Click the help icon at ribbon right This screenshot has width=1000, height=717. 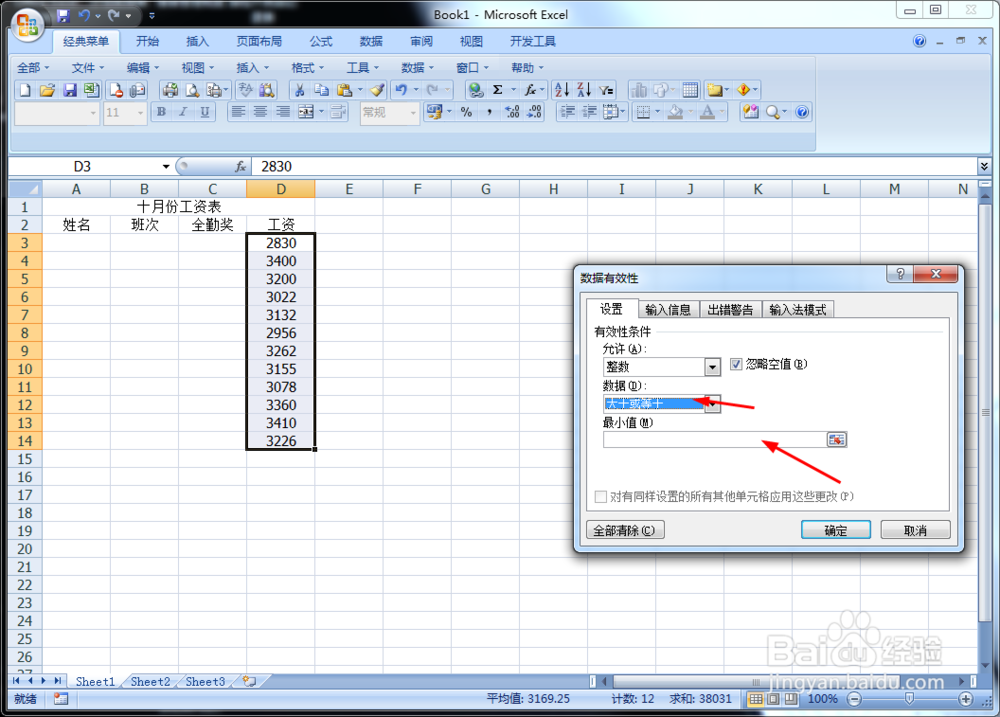[x=919, y=41]
